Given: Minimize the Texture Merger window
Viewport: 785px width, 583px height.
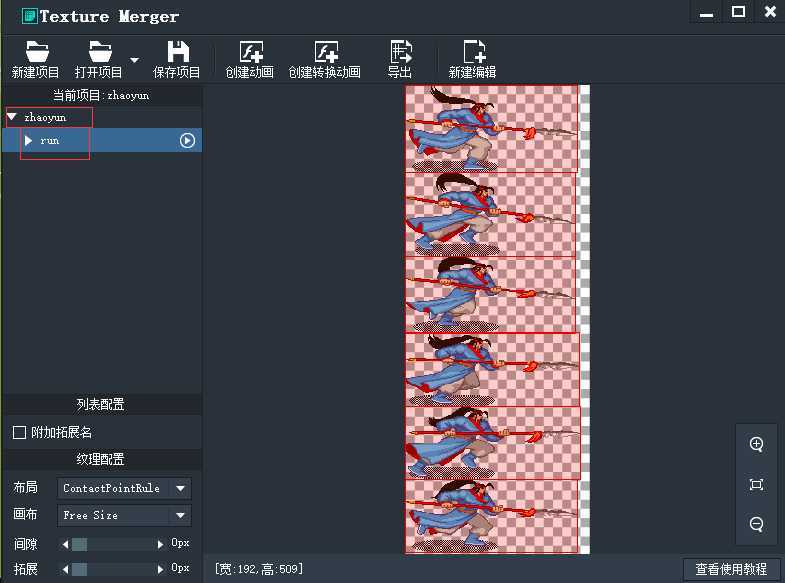Looking at the screenshot, I should (x=706, y=13).
